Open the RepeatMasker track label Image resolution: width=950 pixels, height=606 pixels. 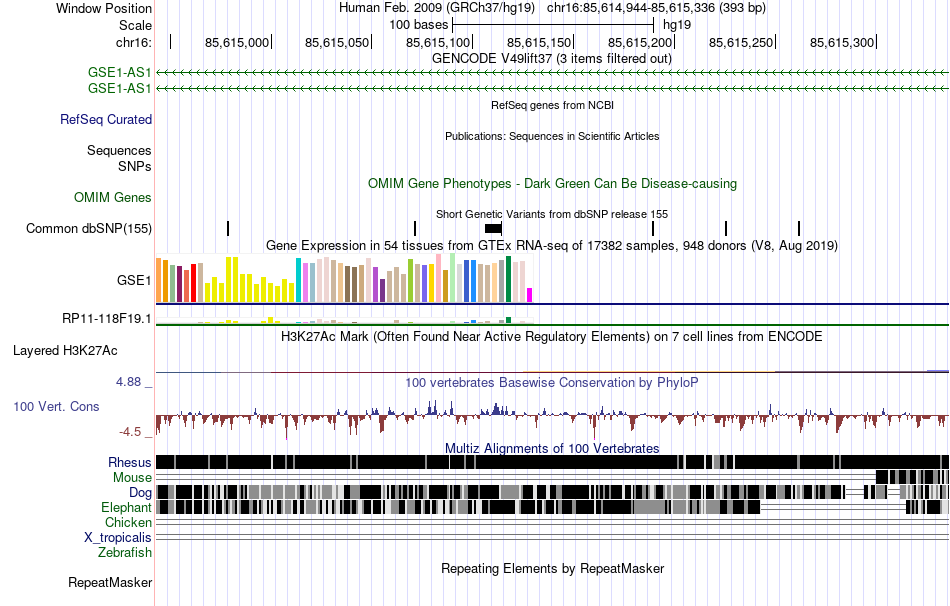[110, 583]
